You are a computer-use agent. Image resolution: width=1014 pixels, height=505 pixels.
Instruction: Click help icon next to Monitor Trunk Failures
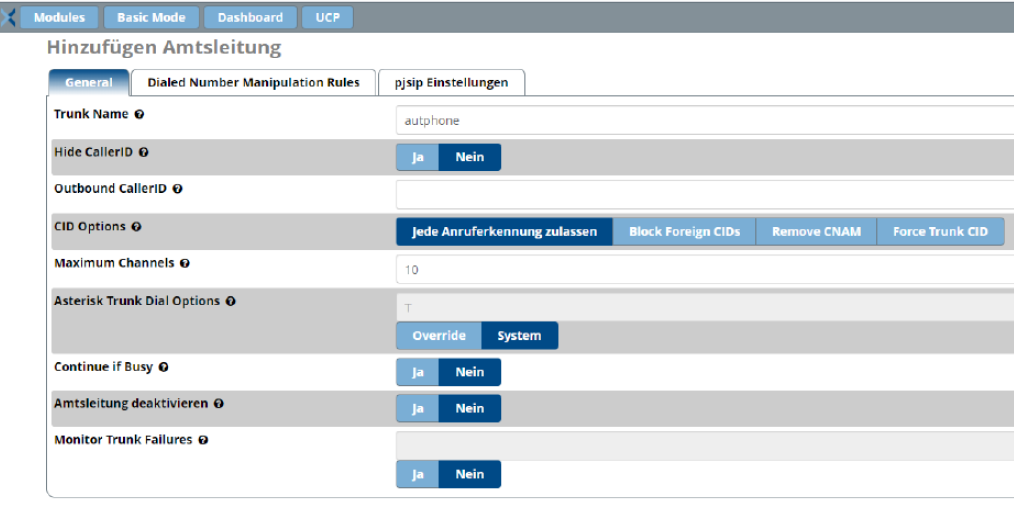202,440
